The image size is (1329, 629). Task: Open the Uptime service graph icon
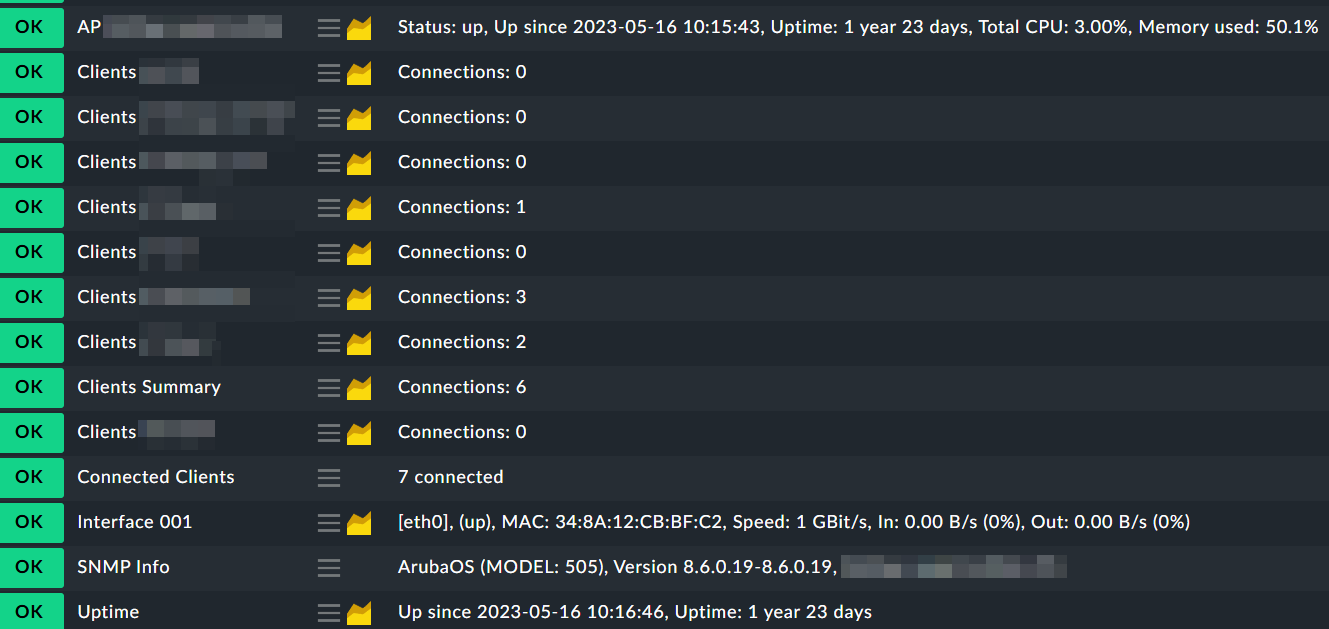pyautogui.click(x=359, y=612)
